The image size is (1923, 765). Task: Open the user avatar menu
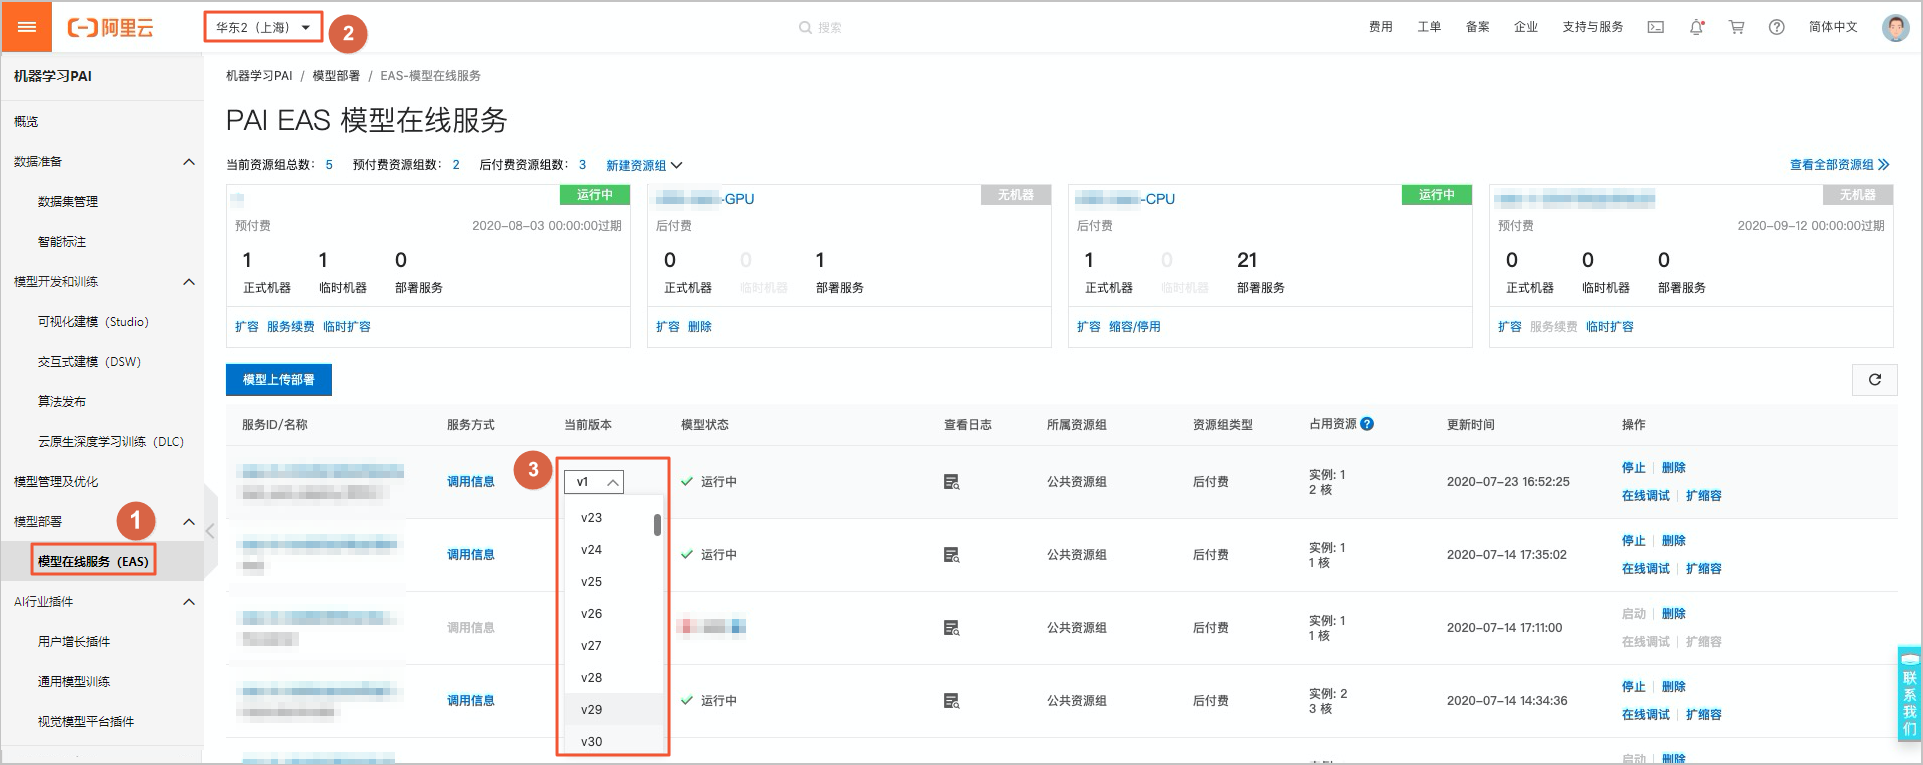1895,28
